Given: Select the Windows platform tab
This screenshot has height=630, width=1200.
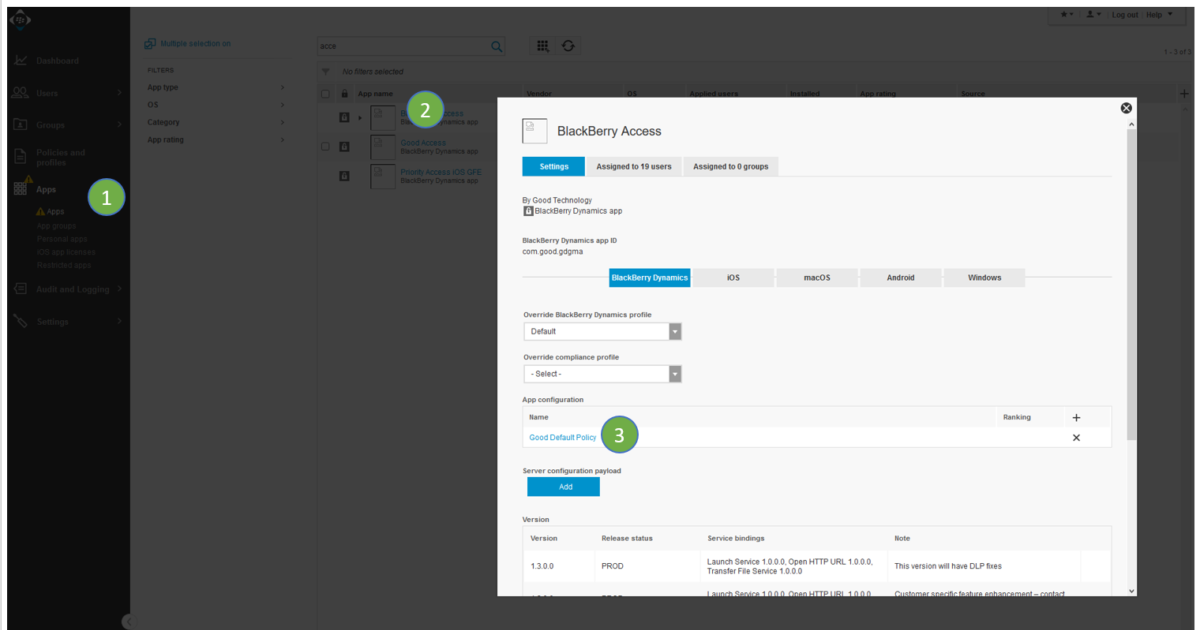Looking at the screenshot, I should coord(984,277).
